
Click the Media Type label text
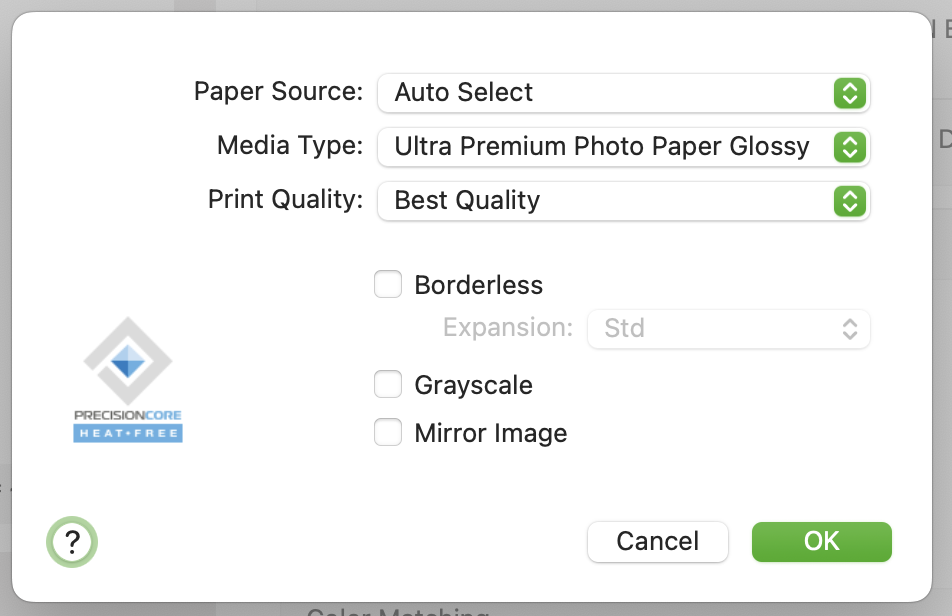[x=290, y=146]
